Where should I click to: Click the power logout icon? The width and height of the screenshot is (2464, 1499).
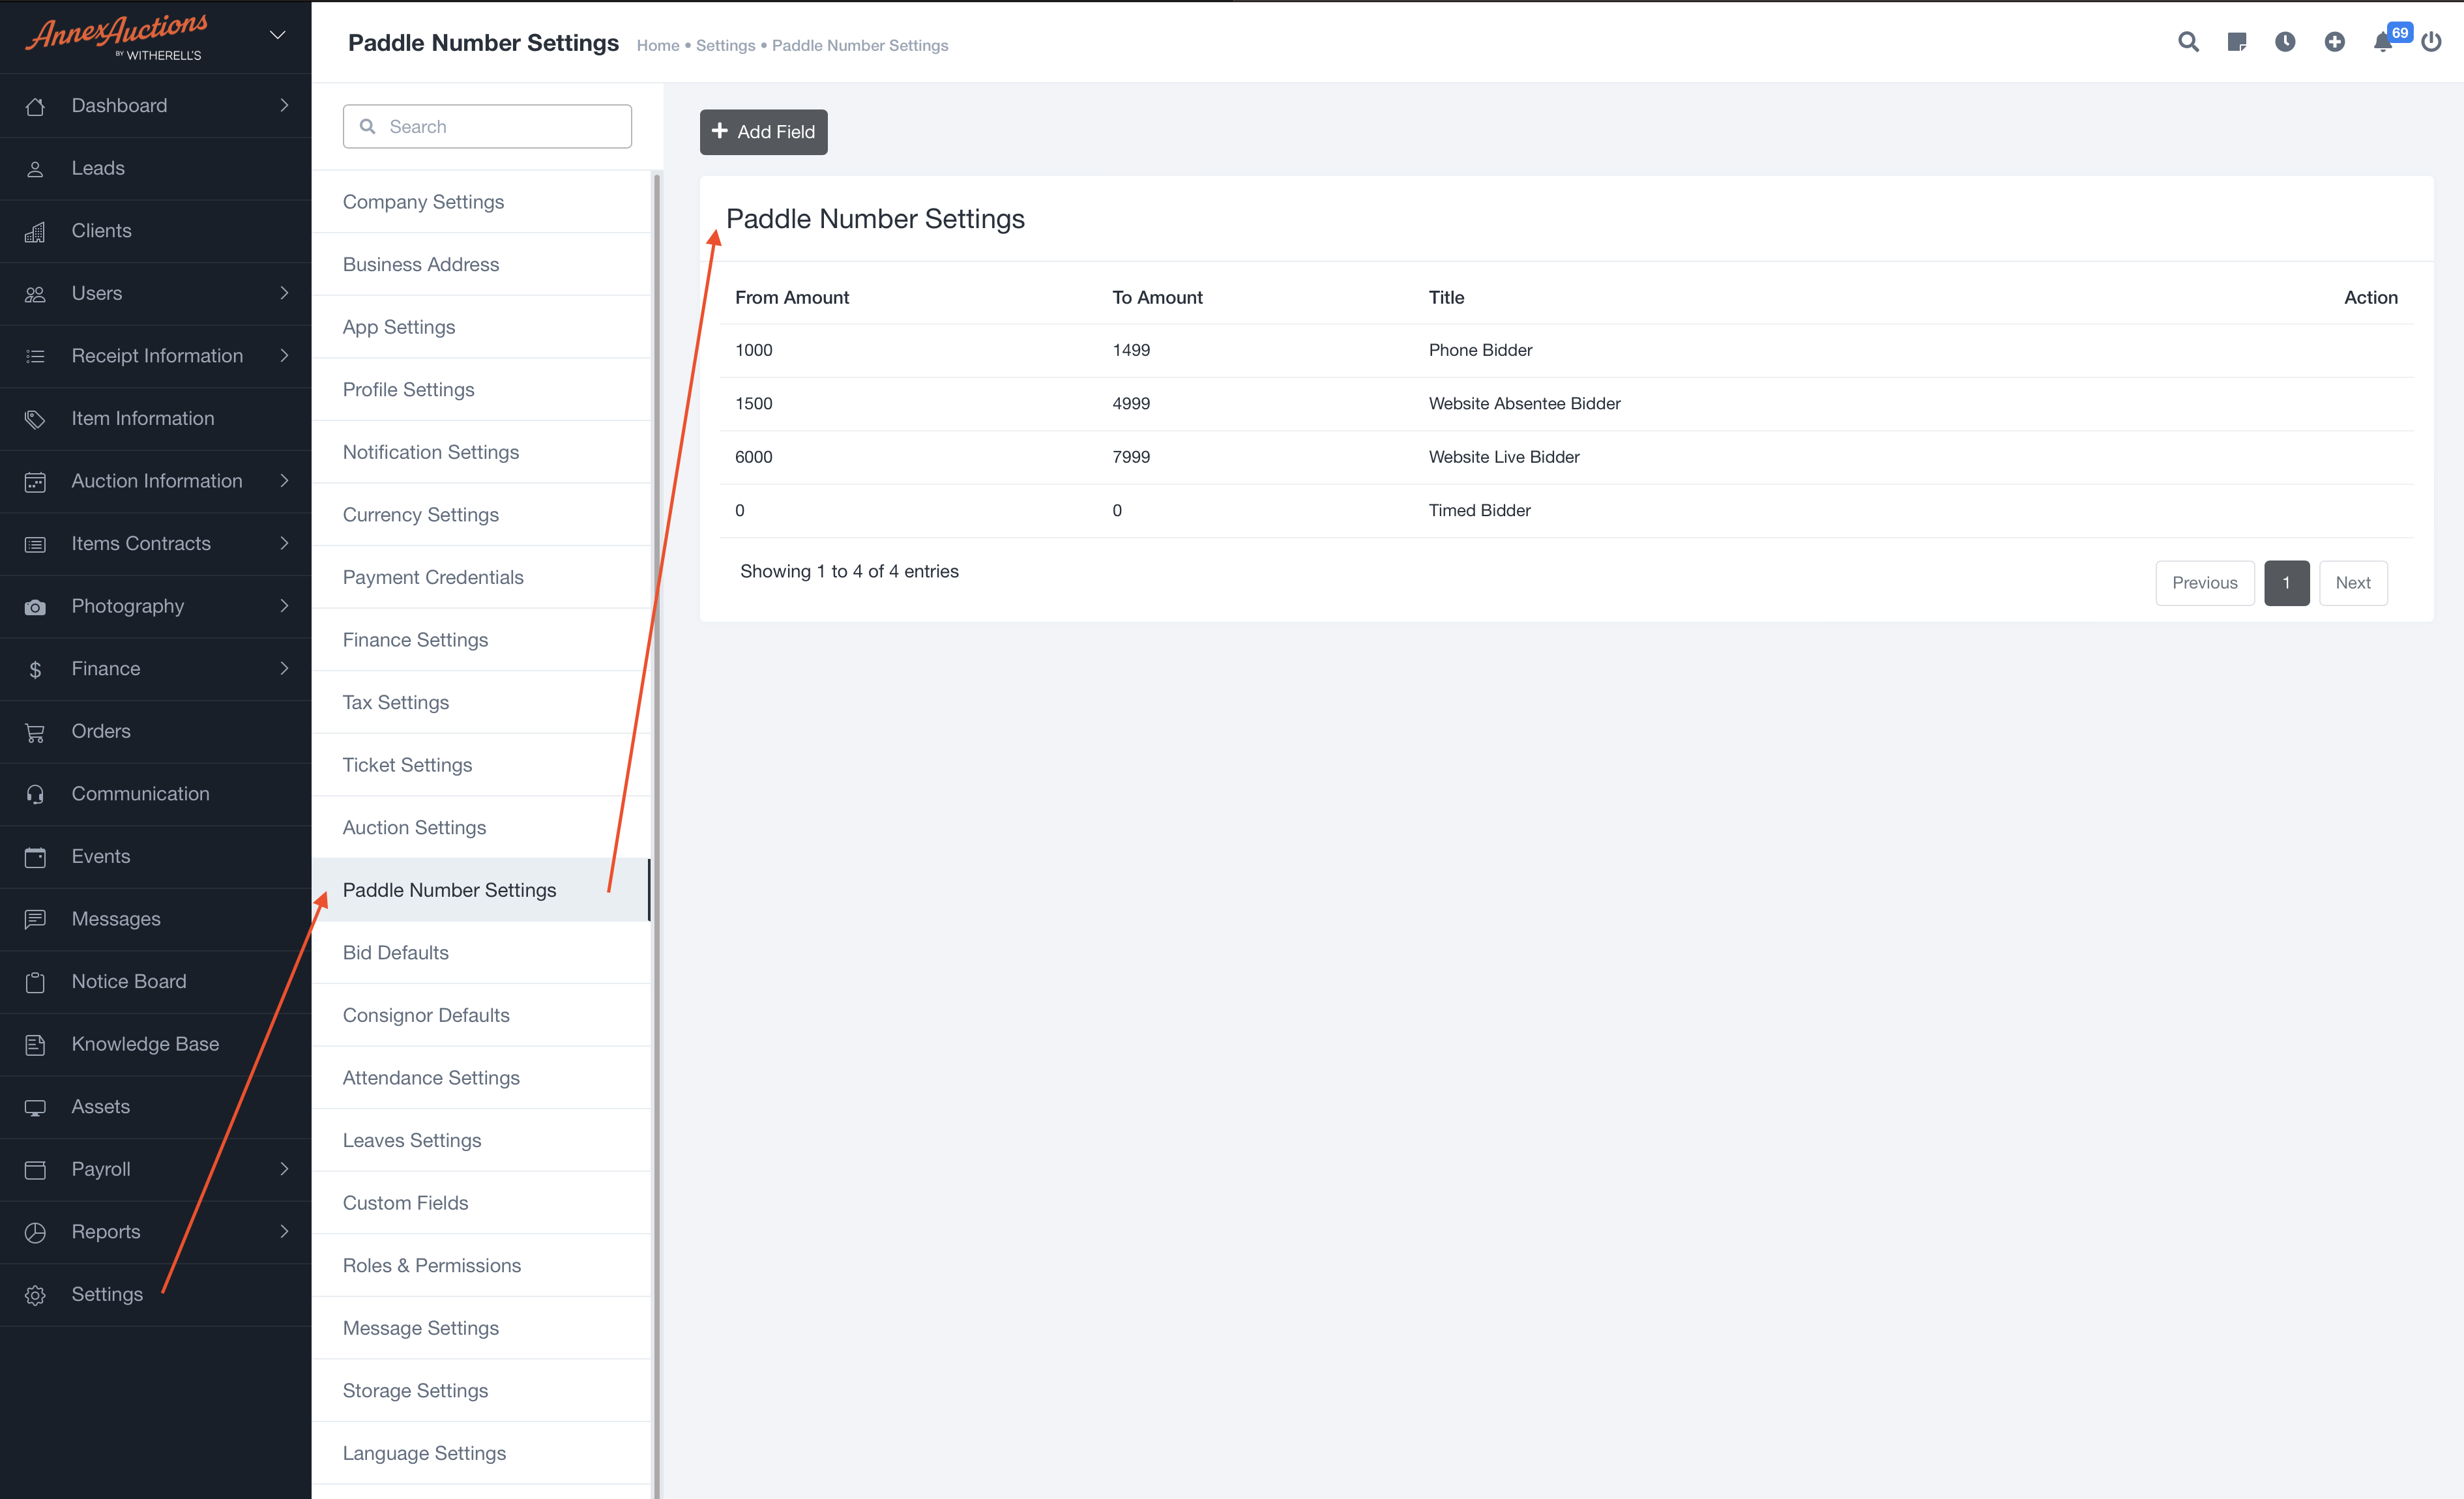(2431, 42)
